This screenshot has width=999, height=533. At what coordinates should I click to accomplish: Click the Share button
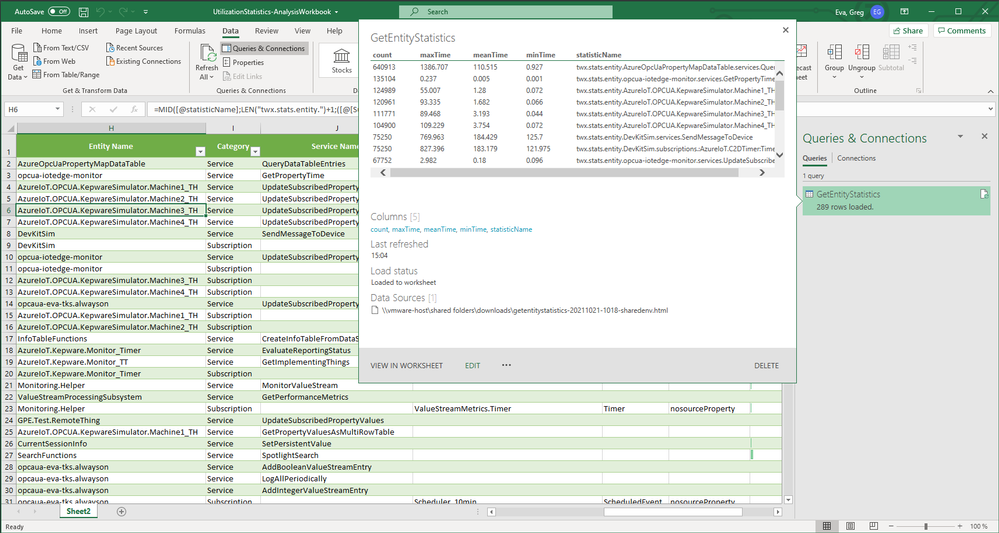pyautogui.click(x=907, y=31)
